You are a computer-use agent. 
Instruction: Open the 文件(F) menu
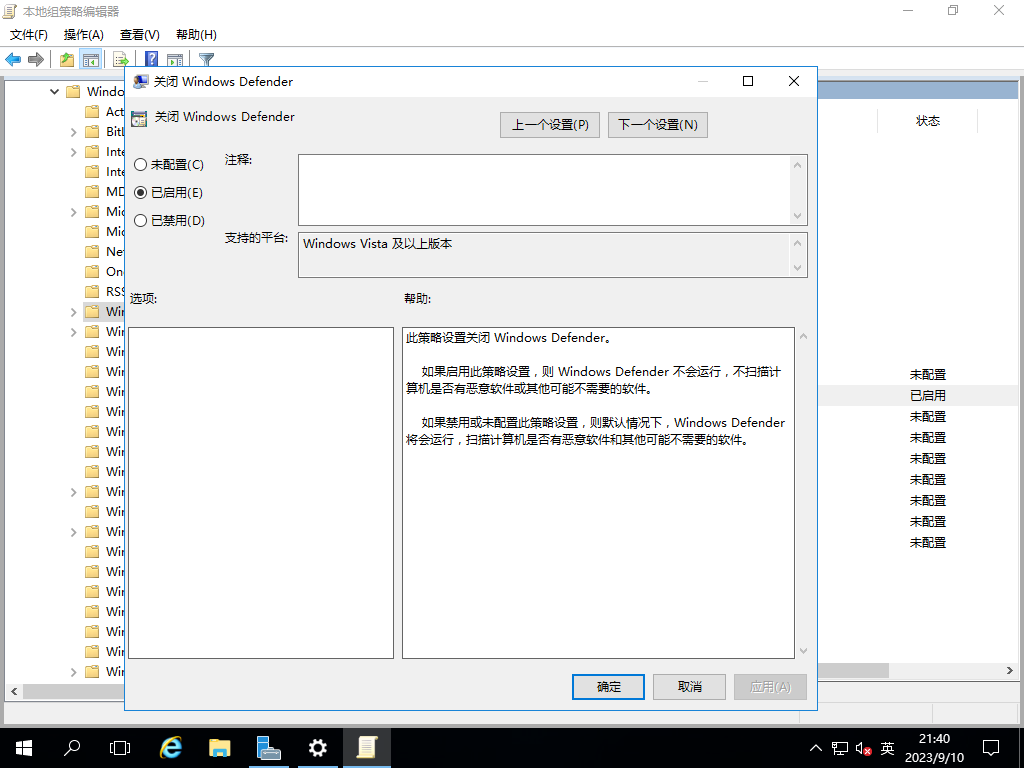tap(29, 35)
